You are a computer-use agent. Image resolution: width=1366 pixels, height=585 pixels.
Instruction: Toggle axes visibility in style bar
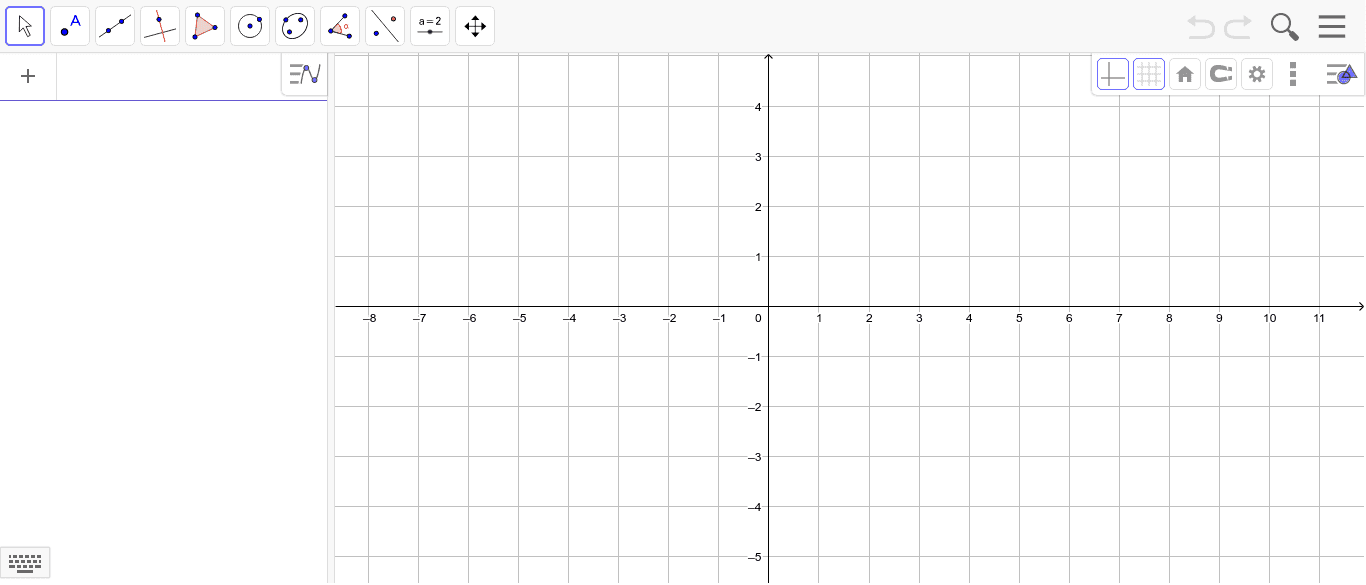[1113, 74]
